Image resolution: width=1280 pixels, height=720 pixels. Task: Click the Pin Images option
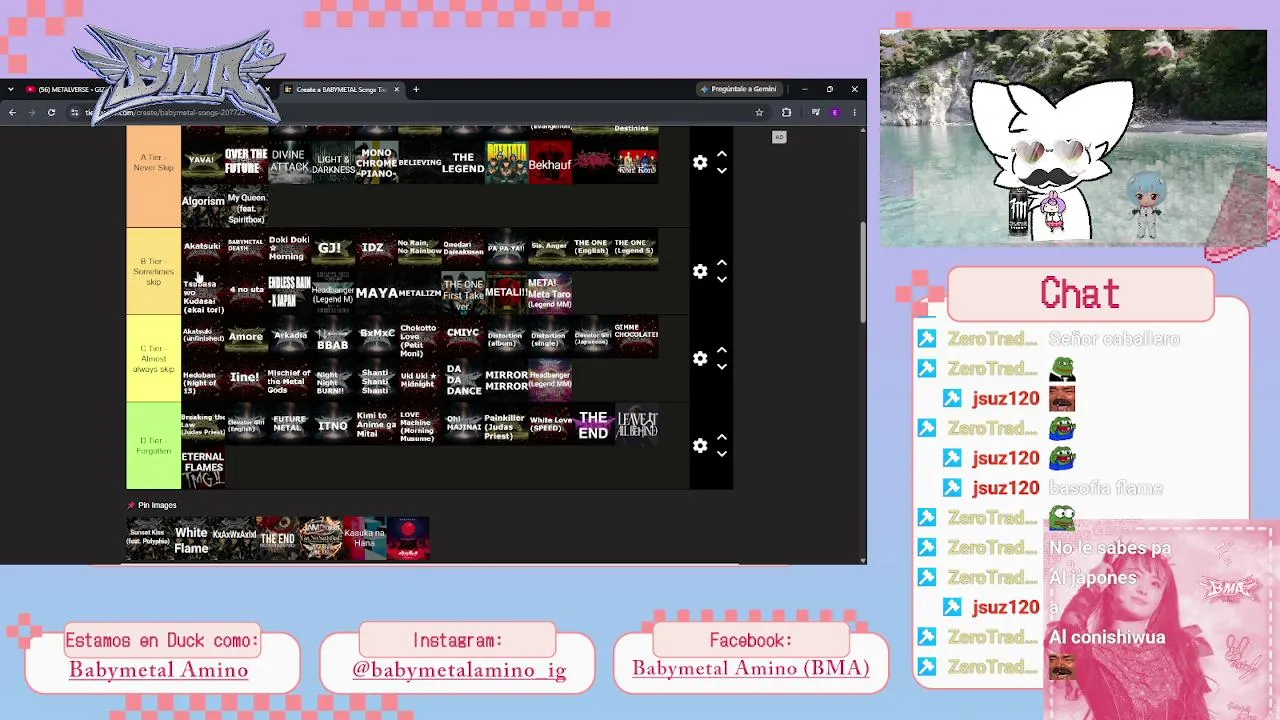[x=151, y=505]
